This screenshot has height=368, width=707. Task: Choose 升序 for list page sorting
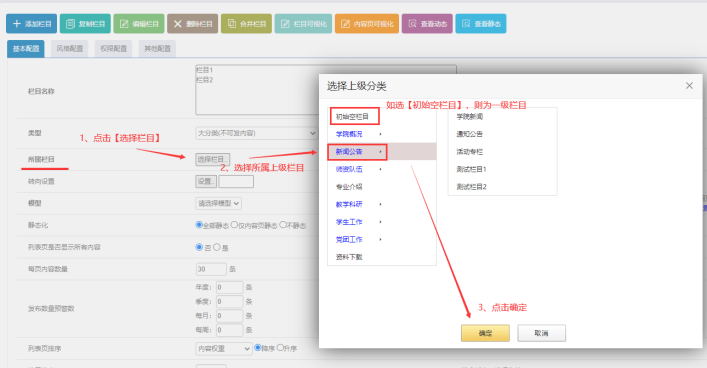pyautogui.click(x=280, y=348)
